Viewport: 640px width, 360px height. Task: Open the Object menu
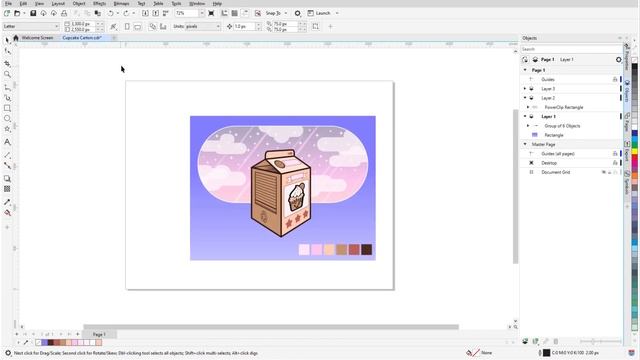pyautogui.click(x=79, y=3)
